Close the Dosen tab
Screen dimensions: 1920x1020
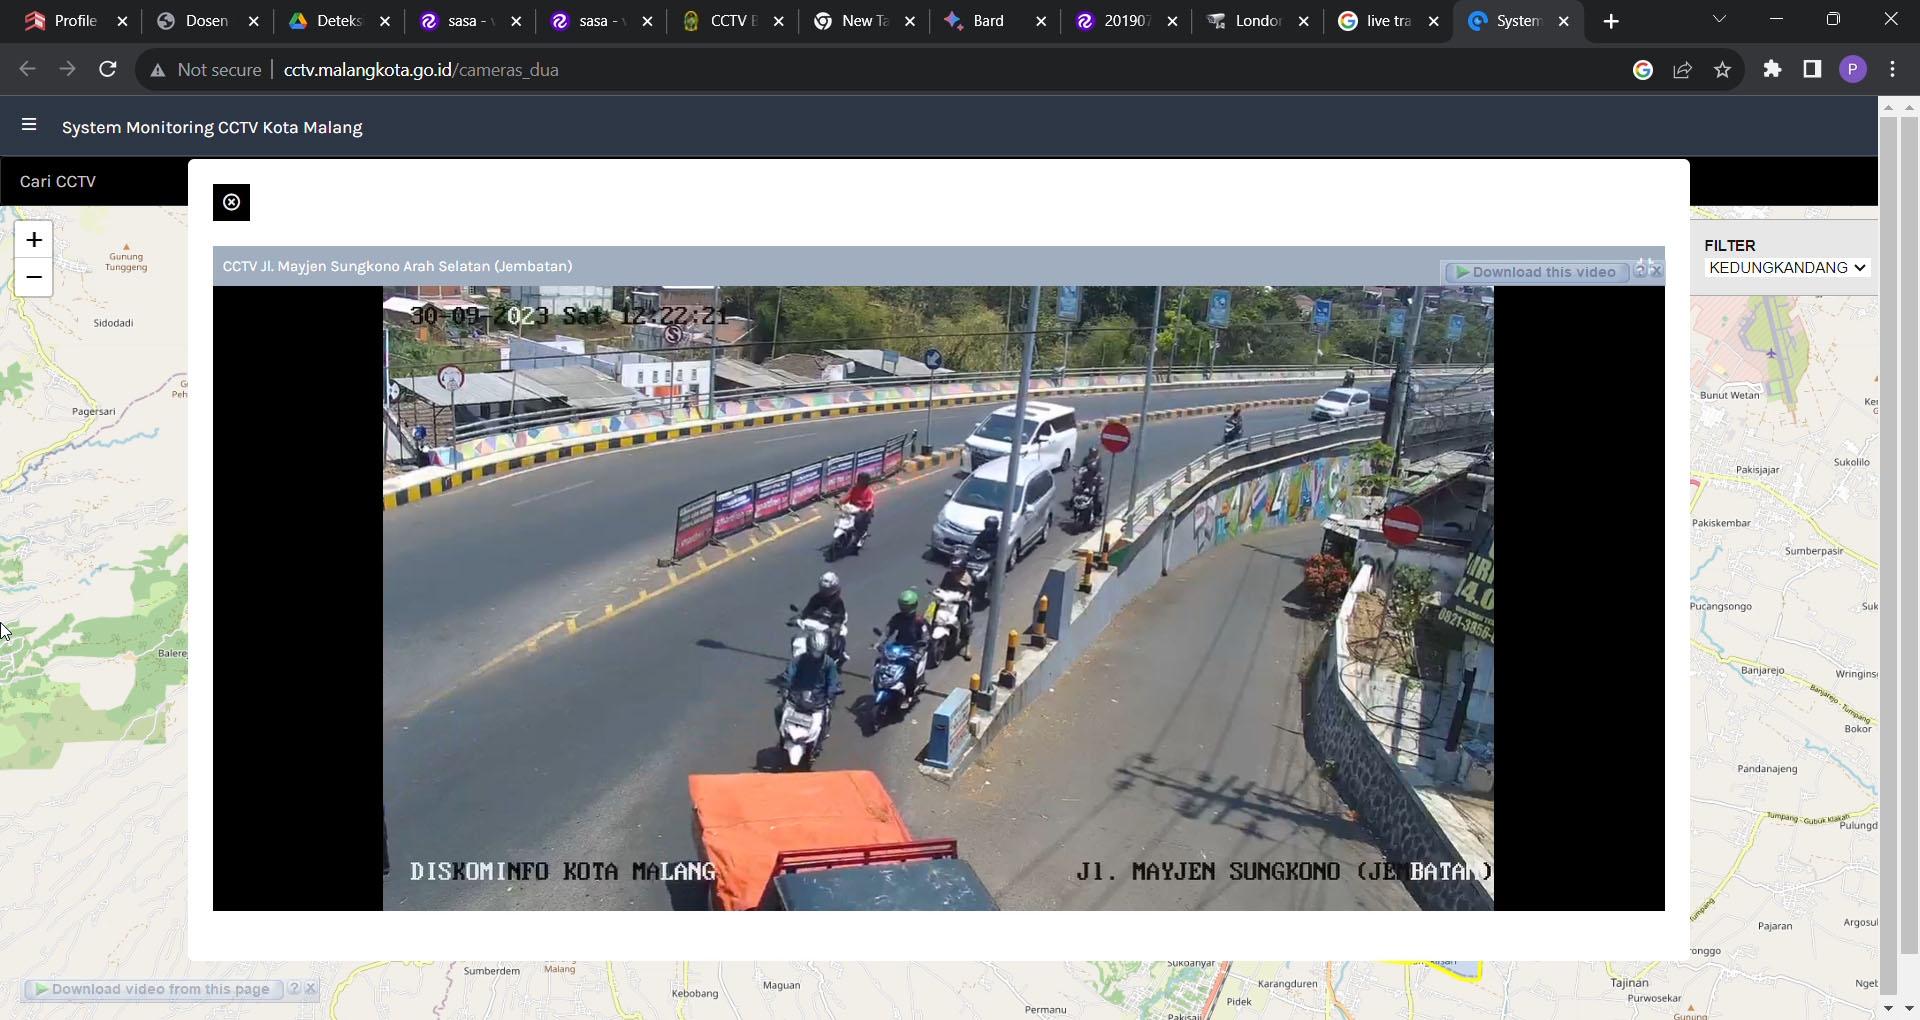tap(253, 21)
